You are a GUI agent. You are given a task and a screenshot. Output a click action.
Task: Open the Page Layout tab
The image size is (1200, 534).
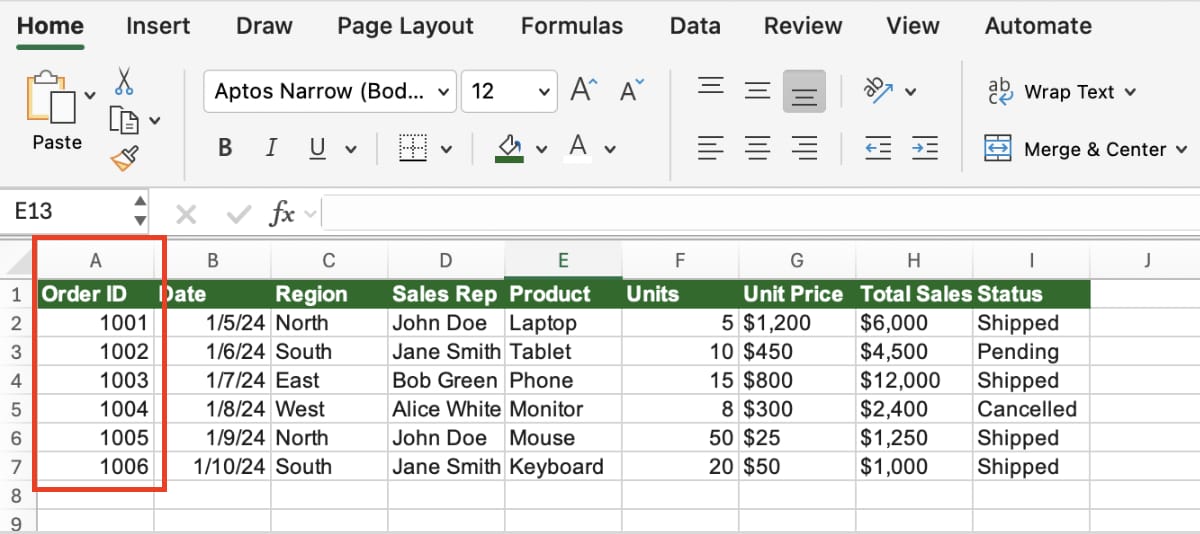(404, 26)
